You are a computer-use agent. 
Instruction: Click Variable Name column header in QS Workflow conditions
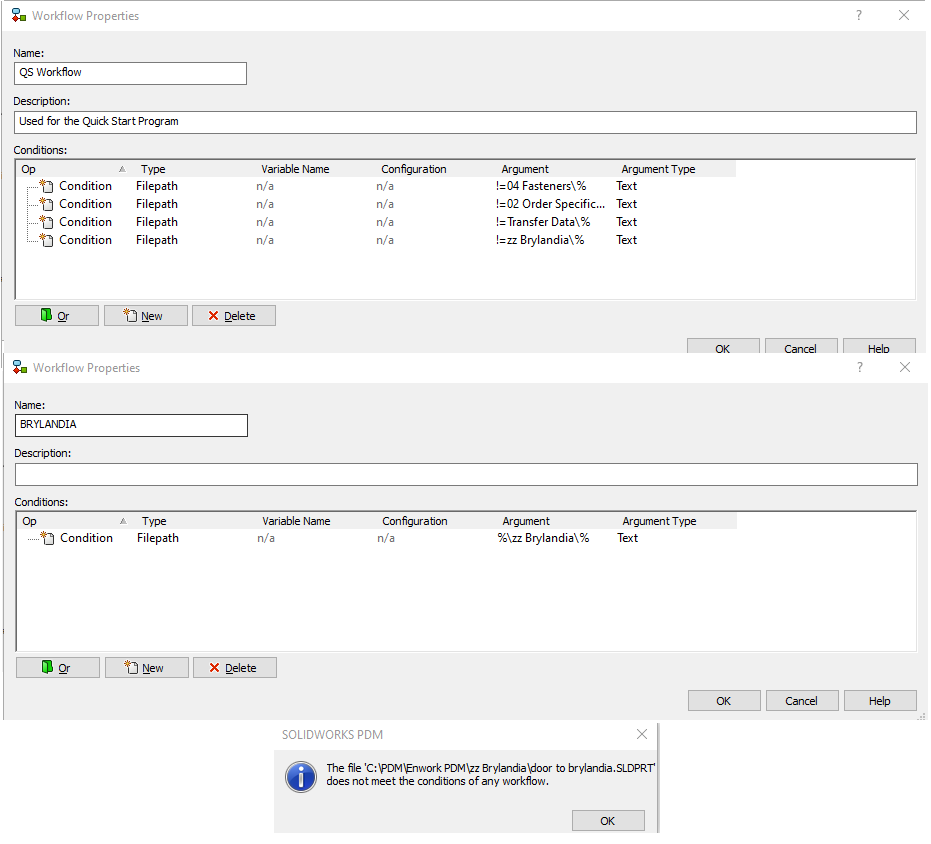(x=314, y=169)
